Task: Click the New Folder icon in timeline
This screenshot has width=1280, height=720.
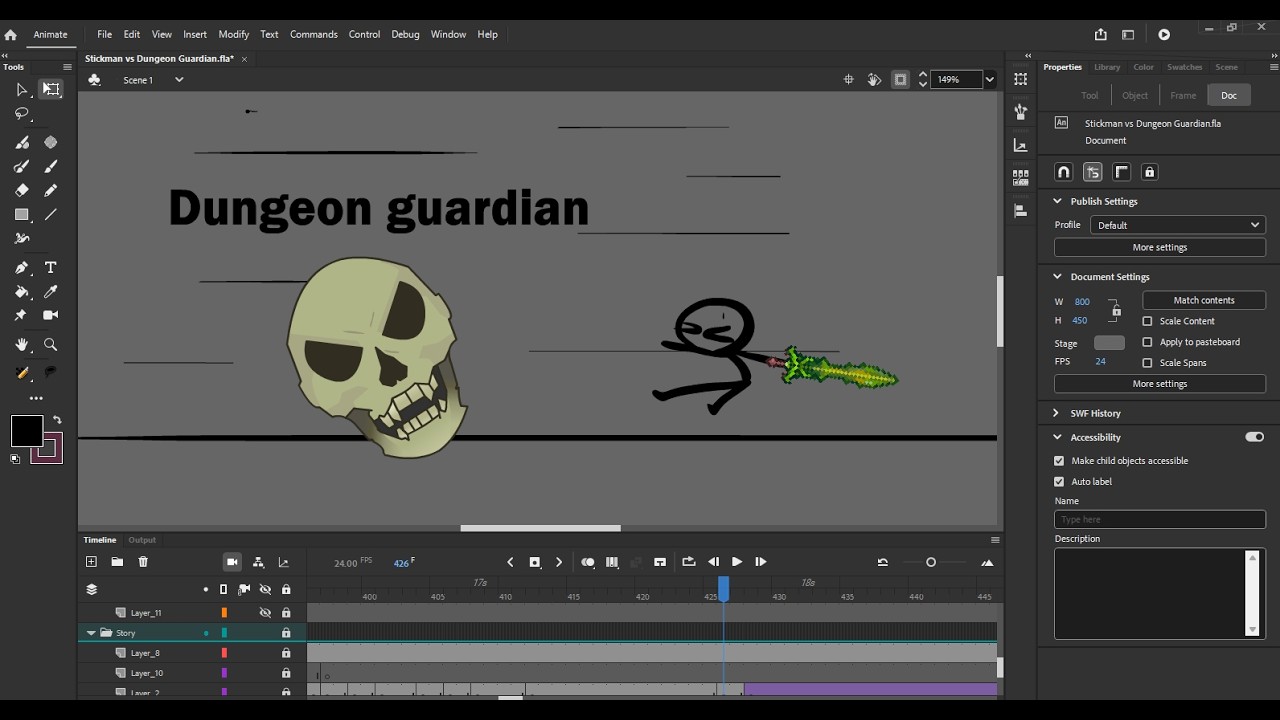Action: point(117,562)
